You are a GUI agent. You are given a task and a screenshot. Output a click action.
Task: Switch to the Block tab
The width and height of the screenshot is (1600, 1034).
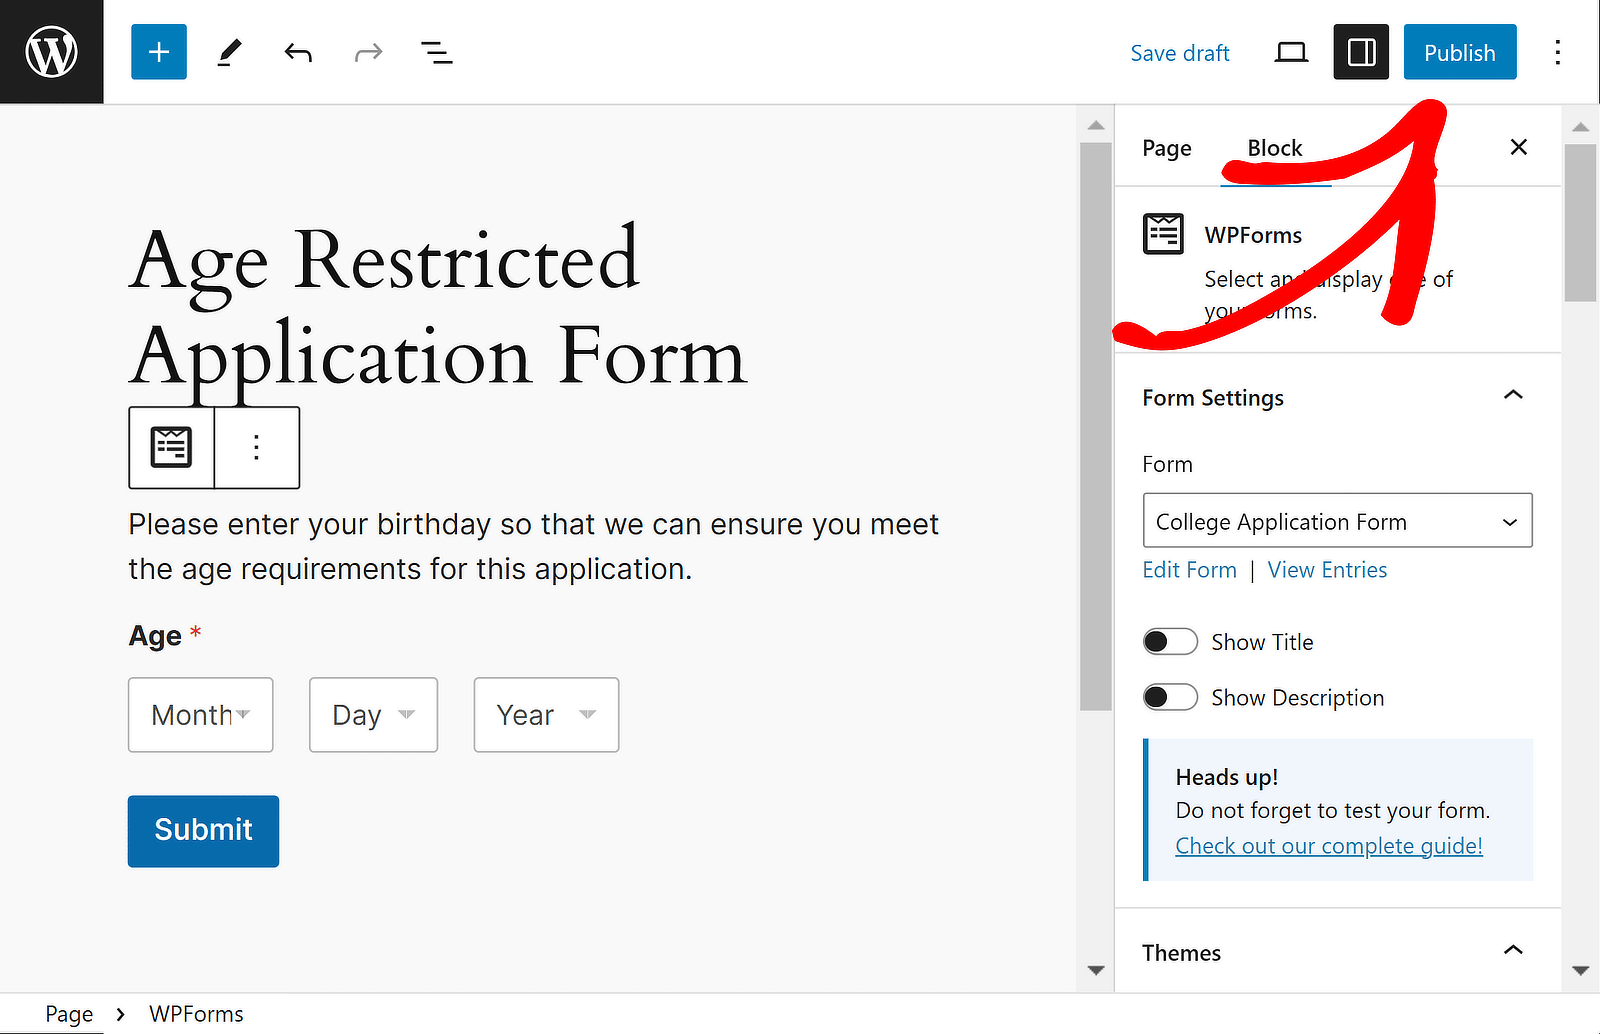tap(1274, 147)
